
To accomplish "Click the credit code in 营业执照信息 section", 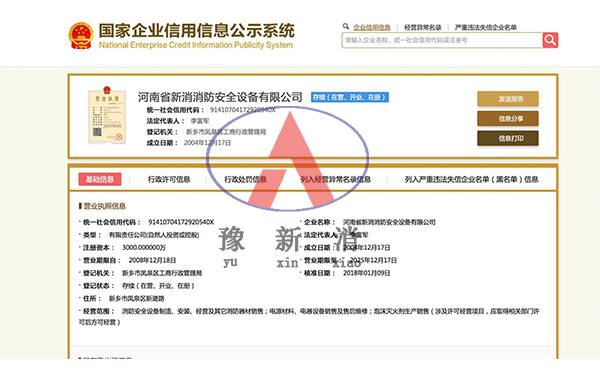I will click(x=181, y=222).
